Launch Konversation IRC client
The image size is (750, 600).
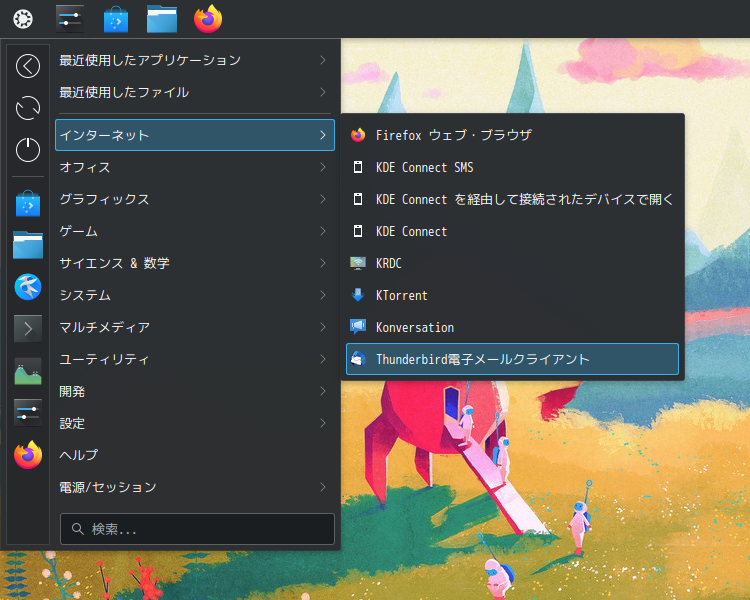pyautogui.click(x=512, y=327)
